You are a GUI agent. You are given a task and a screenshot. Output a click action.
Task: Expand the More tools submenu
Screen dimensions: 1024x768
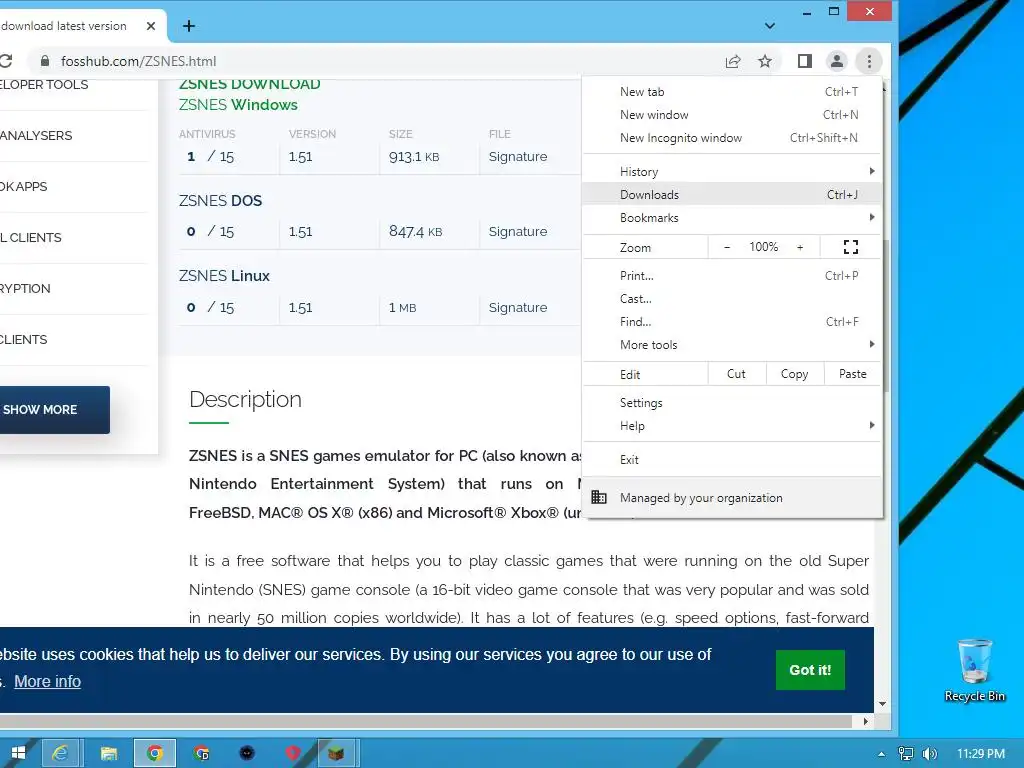(731, 344)
